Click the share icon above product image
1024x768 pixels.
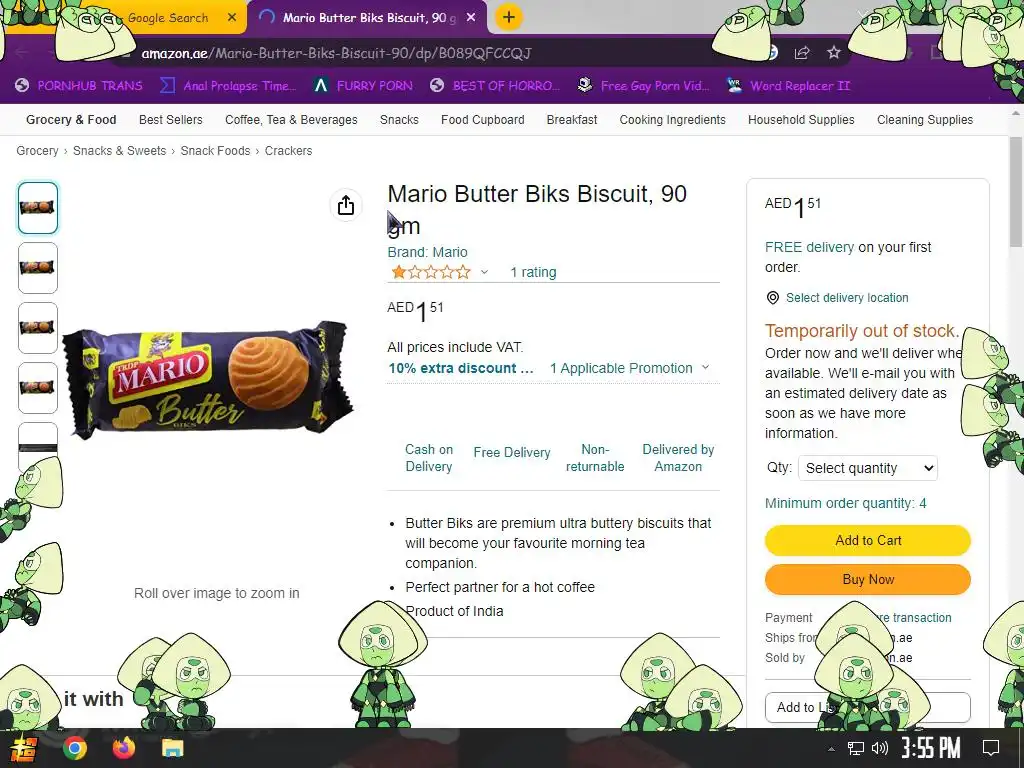point(345,205)
